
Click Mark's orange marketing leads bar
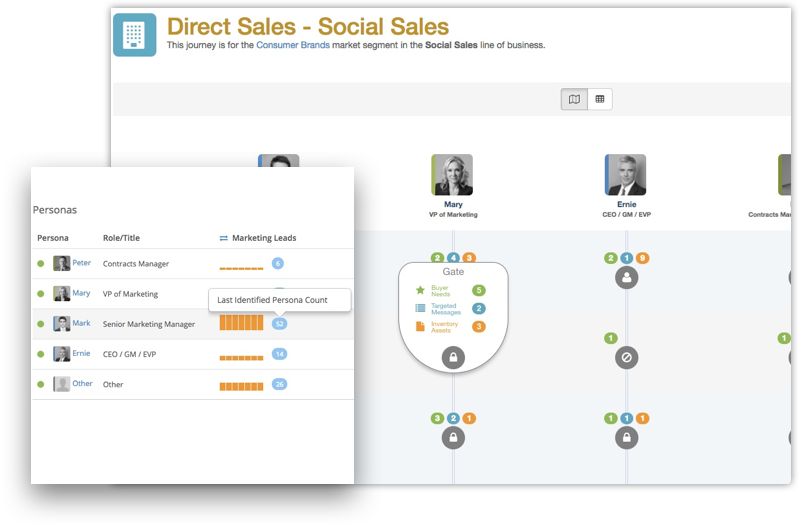click(x=242, y=323)
